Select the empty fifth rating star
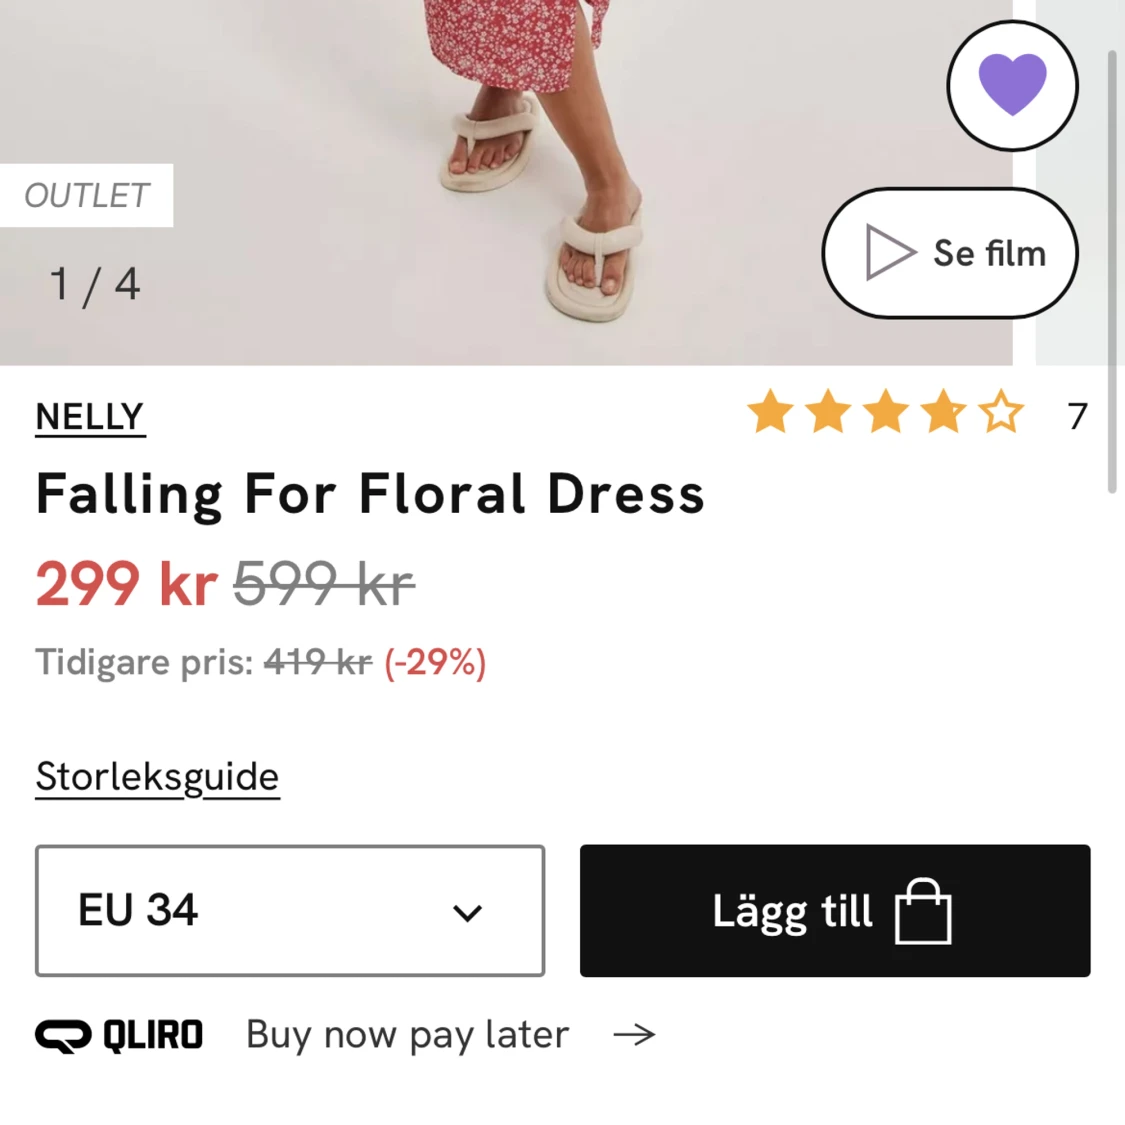Image resolution: width=1125 pixels, height=1125 pixels. tap(1000, 411)
